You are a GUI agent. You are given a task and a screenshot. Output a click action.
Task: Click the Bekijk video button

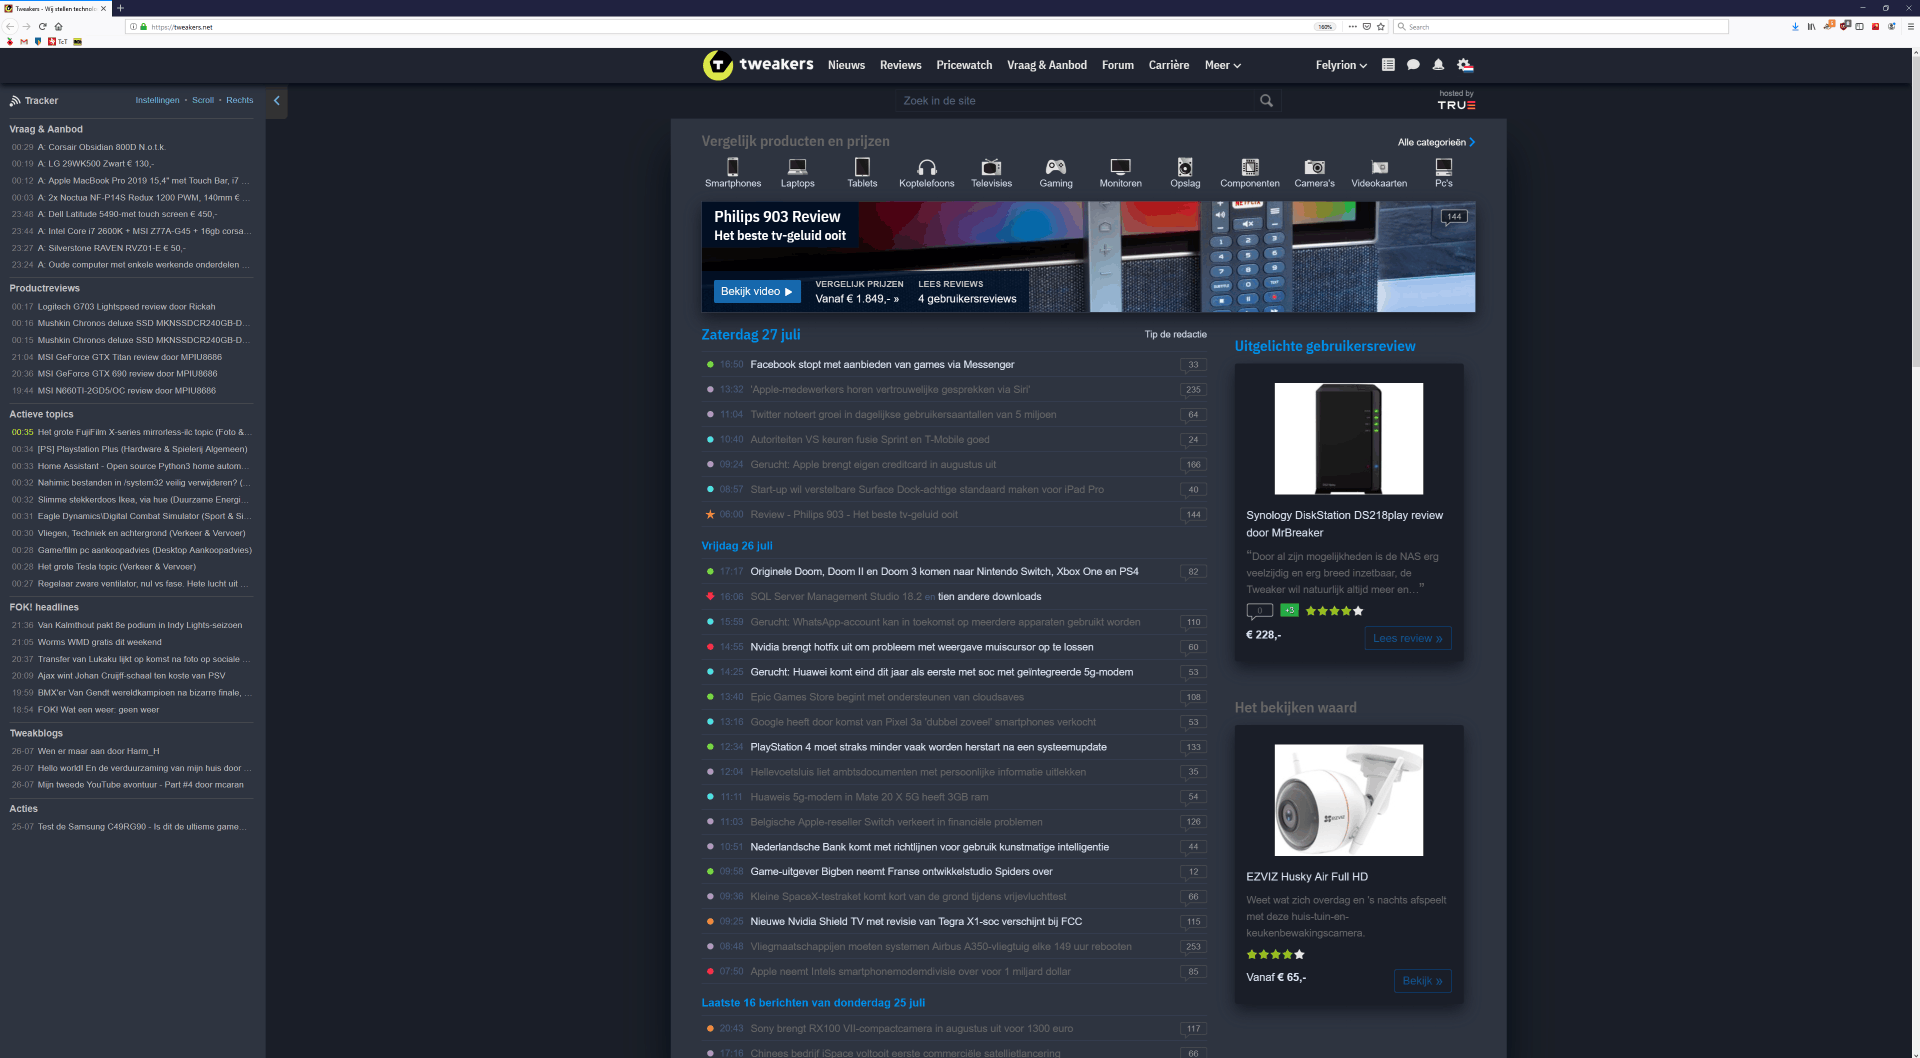pyautogui.click(x=756, y=292)
